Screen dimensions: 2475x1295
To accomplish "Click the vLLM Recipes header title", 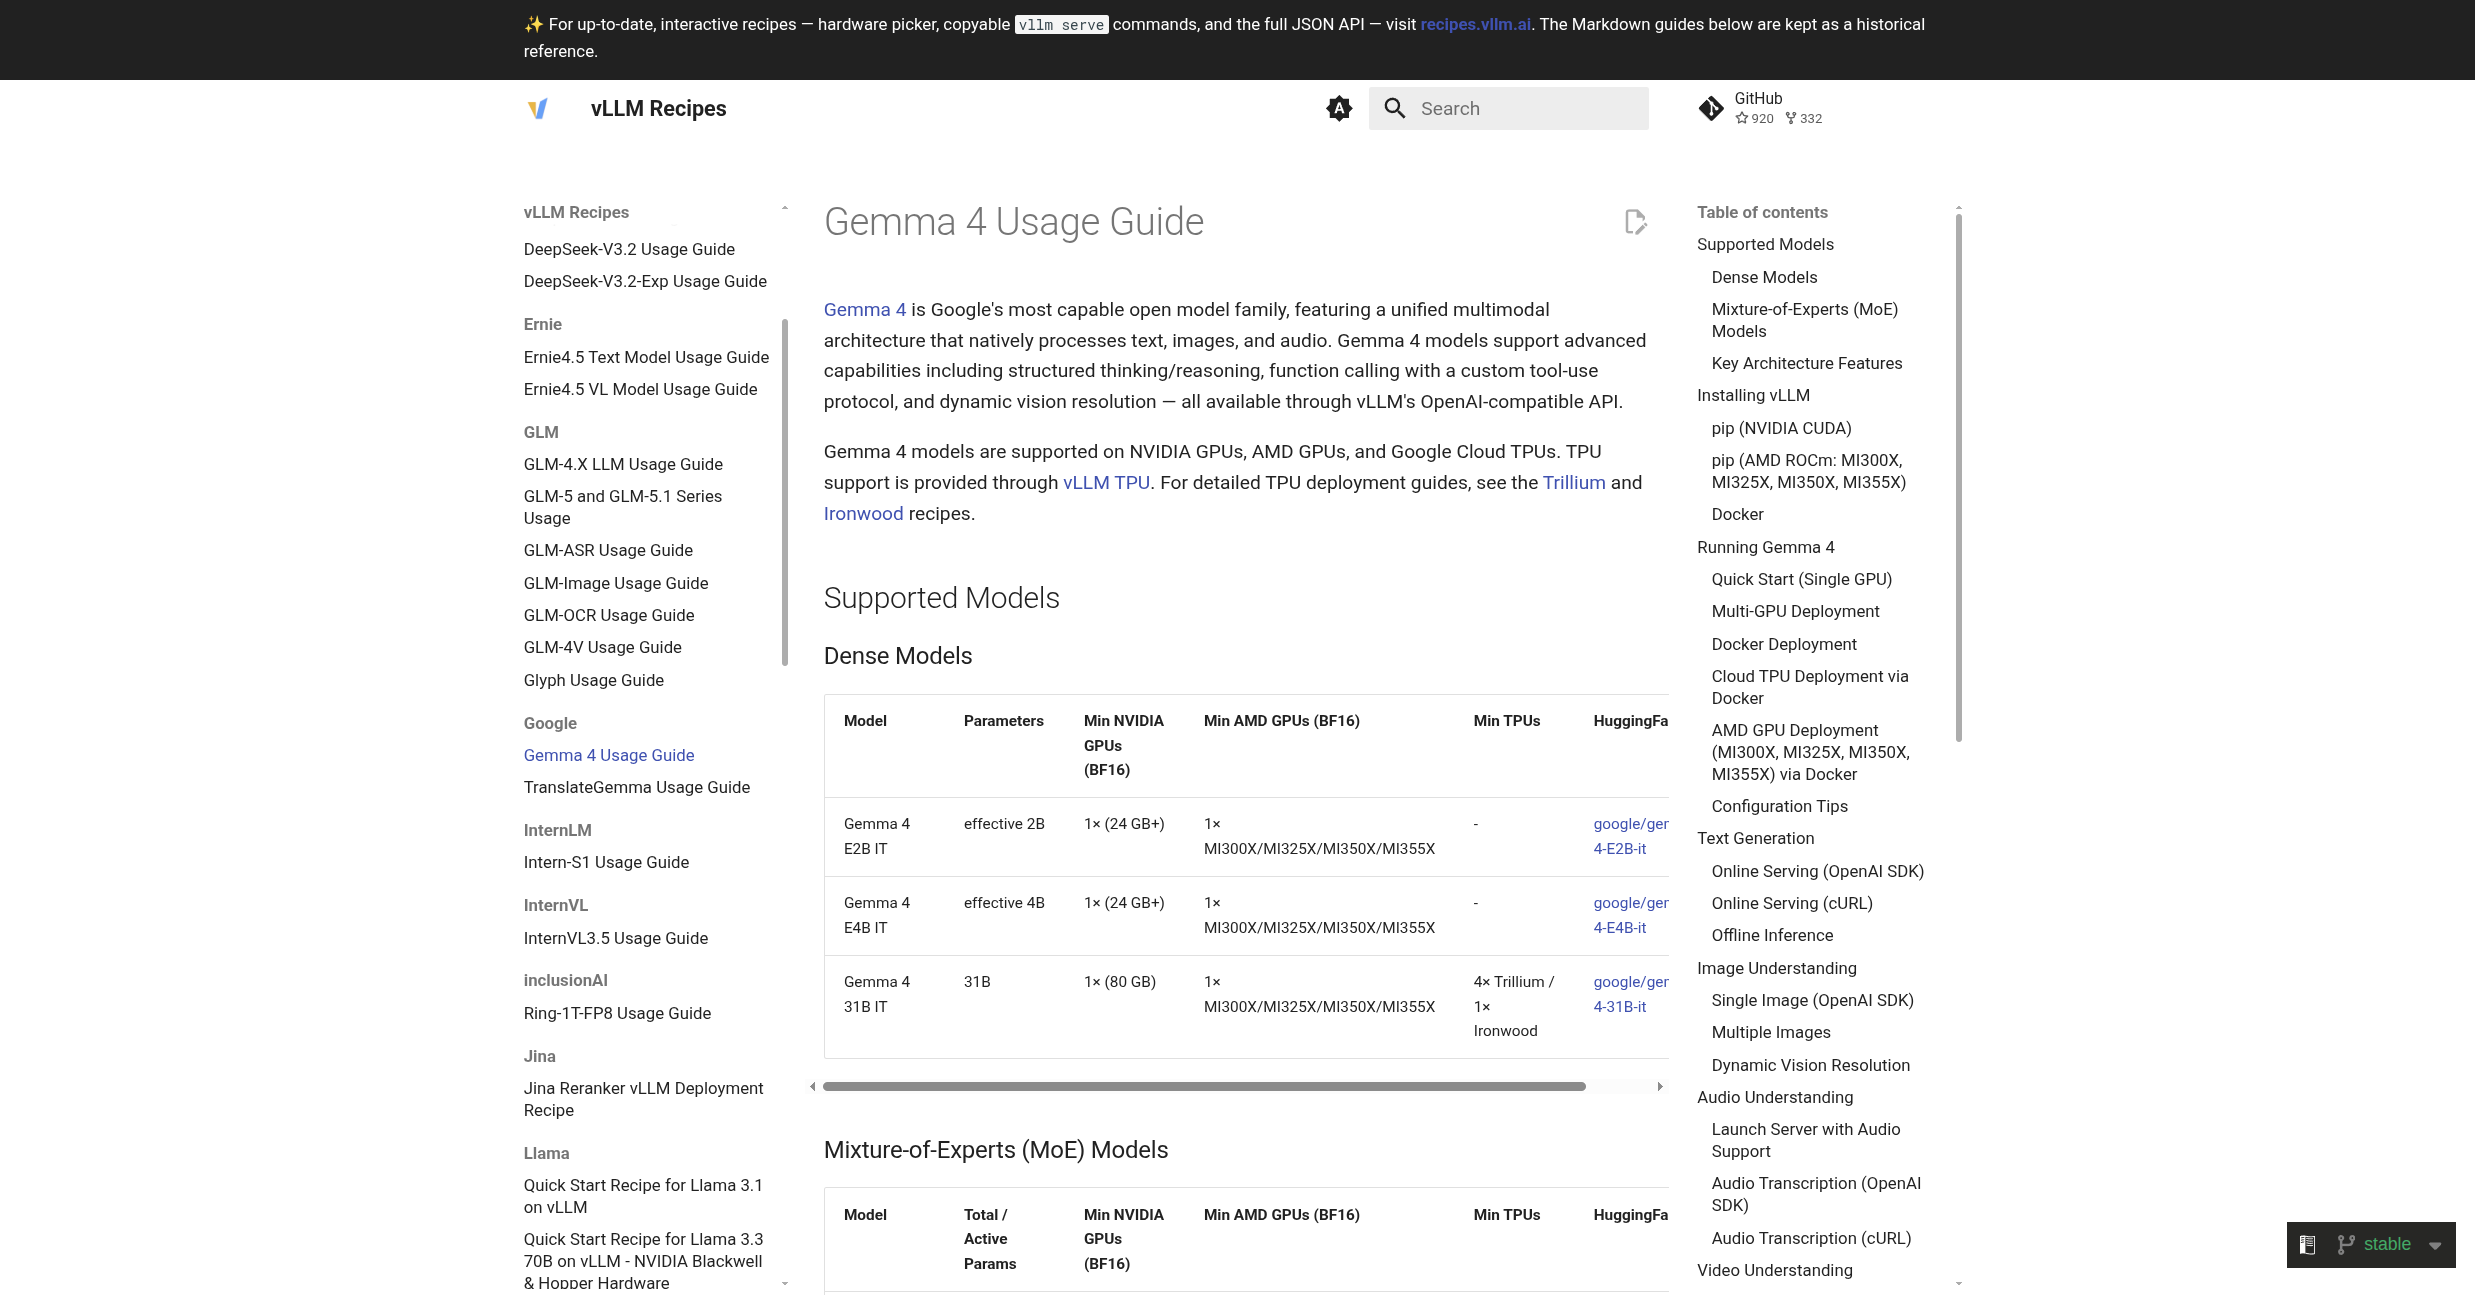I will coord(658,108).
